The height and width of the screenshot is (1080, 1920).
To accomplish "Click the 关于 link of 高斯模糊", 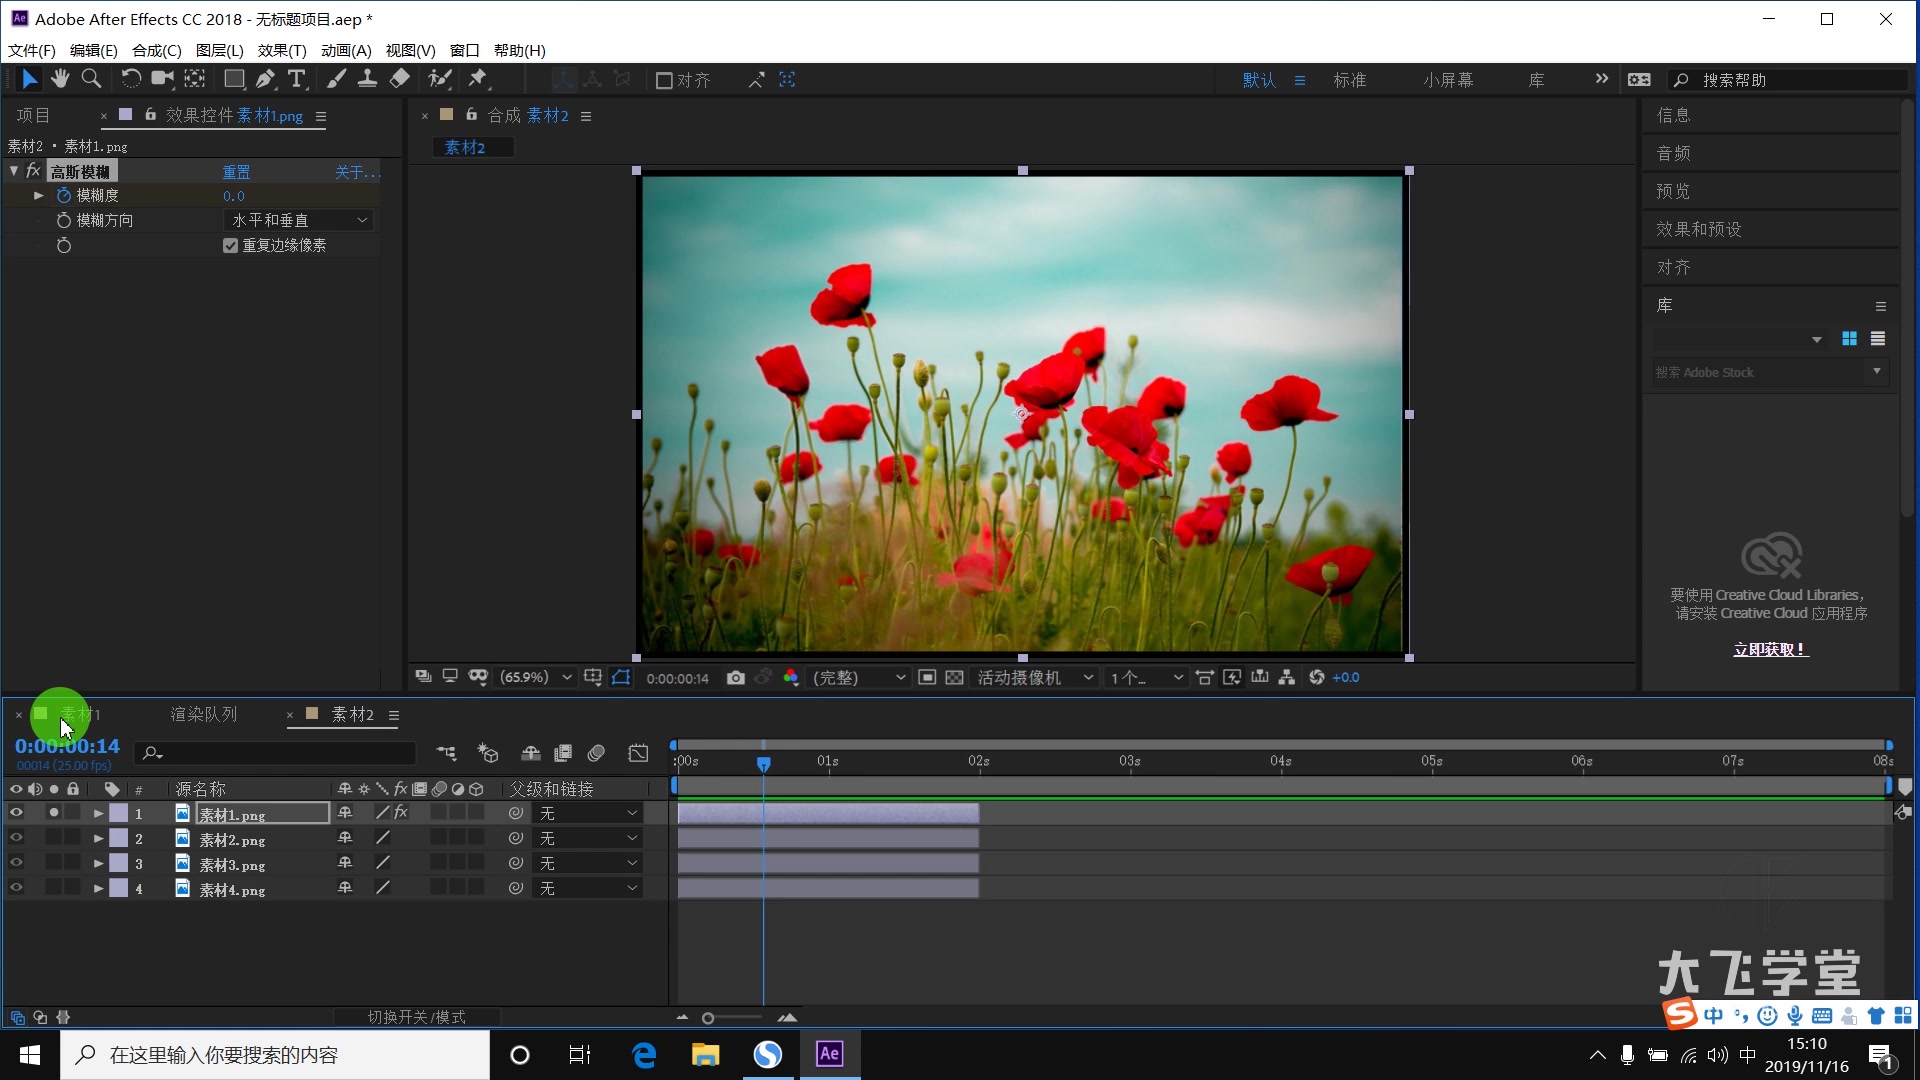I will coord(356,172).
